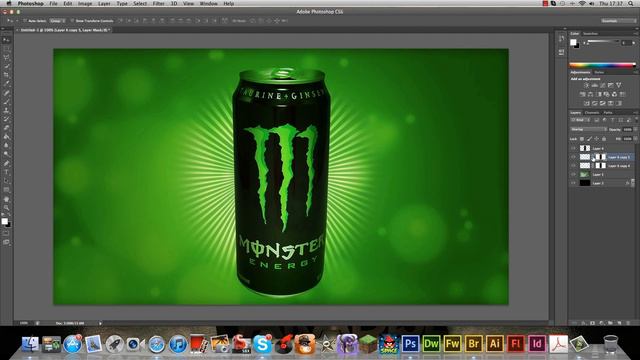Click the status bar zoom percentage field

click(24, 323)
